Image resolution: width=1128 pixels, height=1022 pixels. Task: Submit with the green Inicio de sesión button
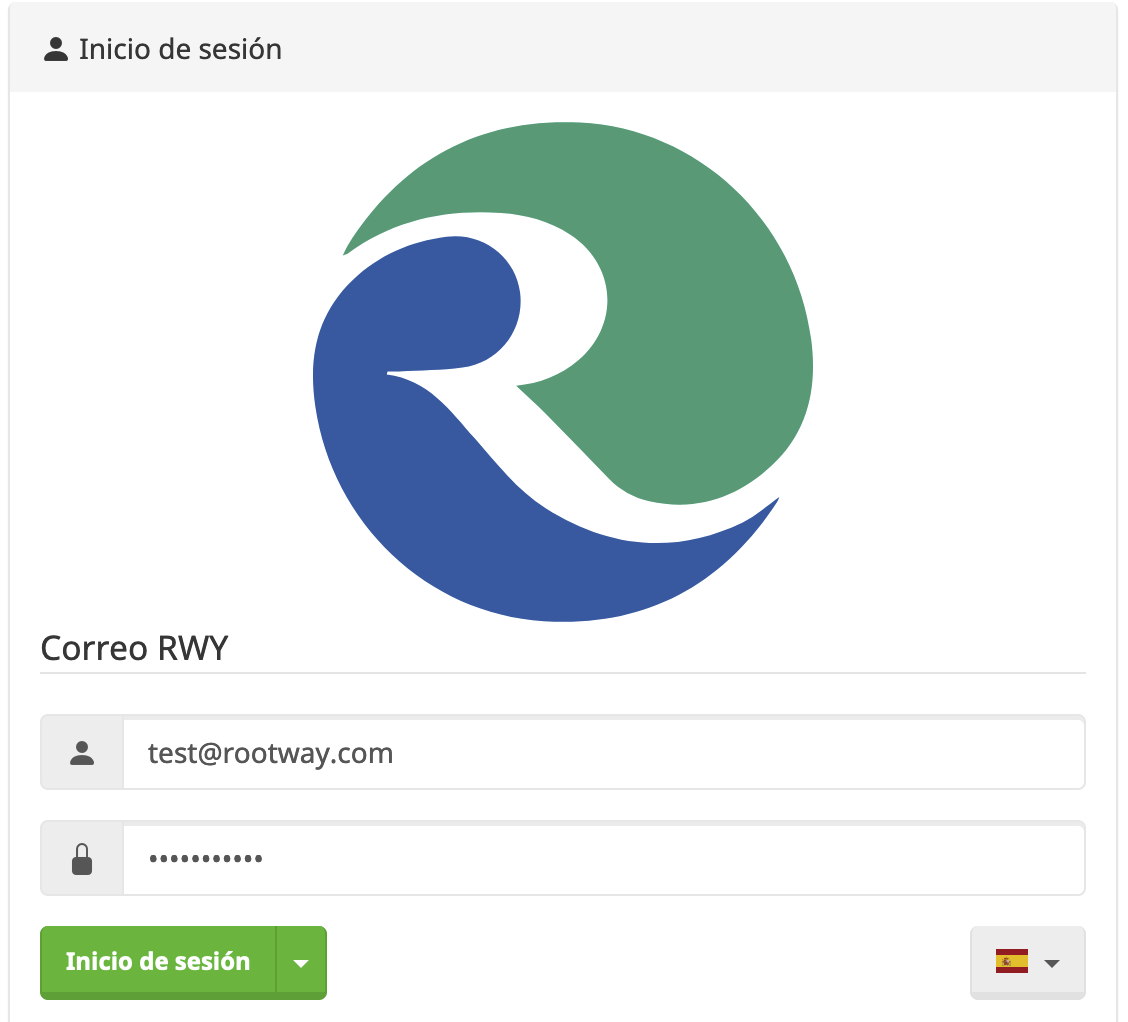click(158, 962)
